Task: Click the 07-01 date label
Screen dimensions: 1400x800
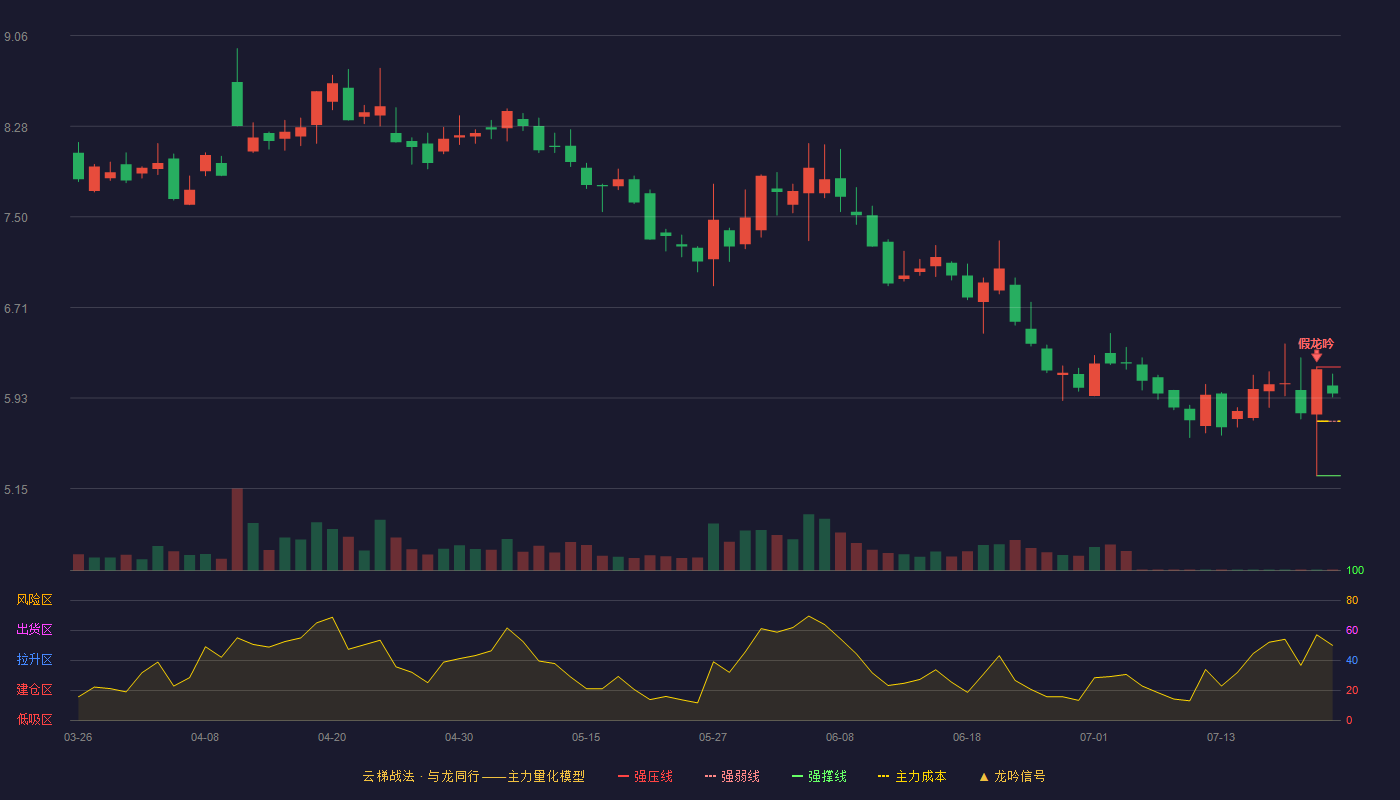Action: pos(1094,737)
